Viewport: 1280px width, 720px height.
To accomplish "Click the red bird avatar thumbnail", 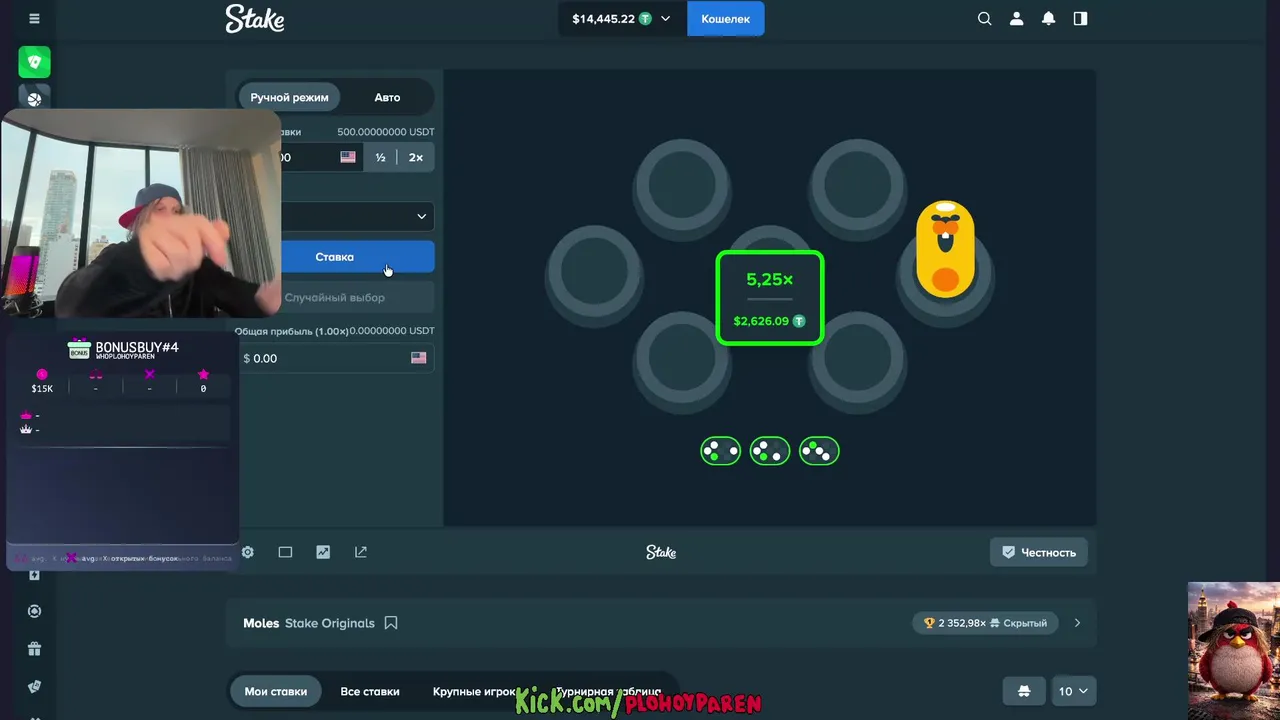I will pos(1234,651).
